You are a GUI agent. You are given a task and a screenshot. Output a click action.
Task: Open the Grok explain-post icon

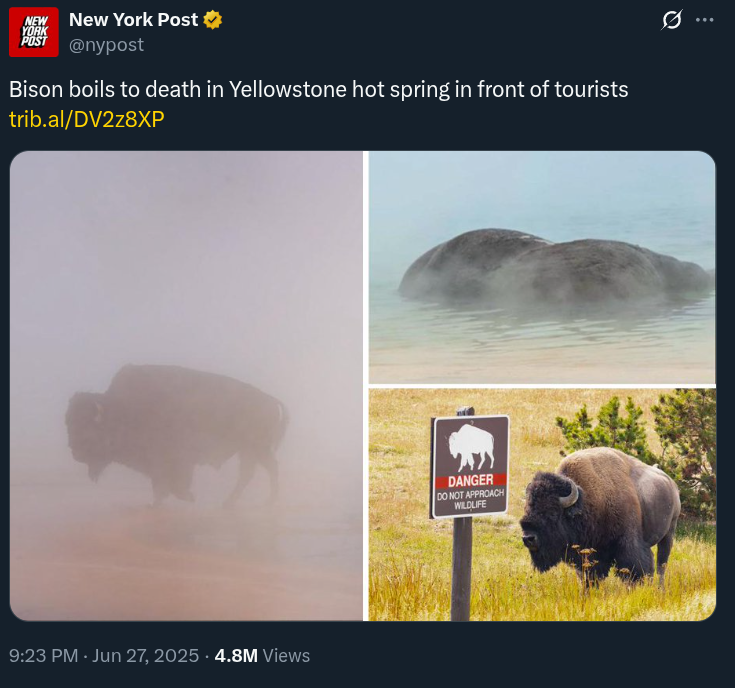click(672, 20)
